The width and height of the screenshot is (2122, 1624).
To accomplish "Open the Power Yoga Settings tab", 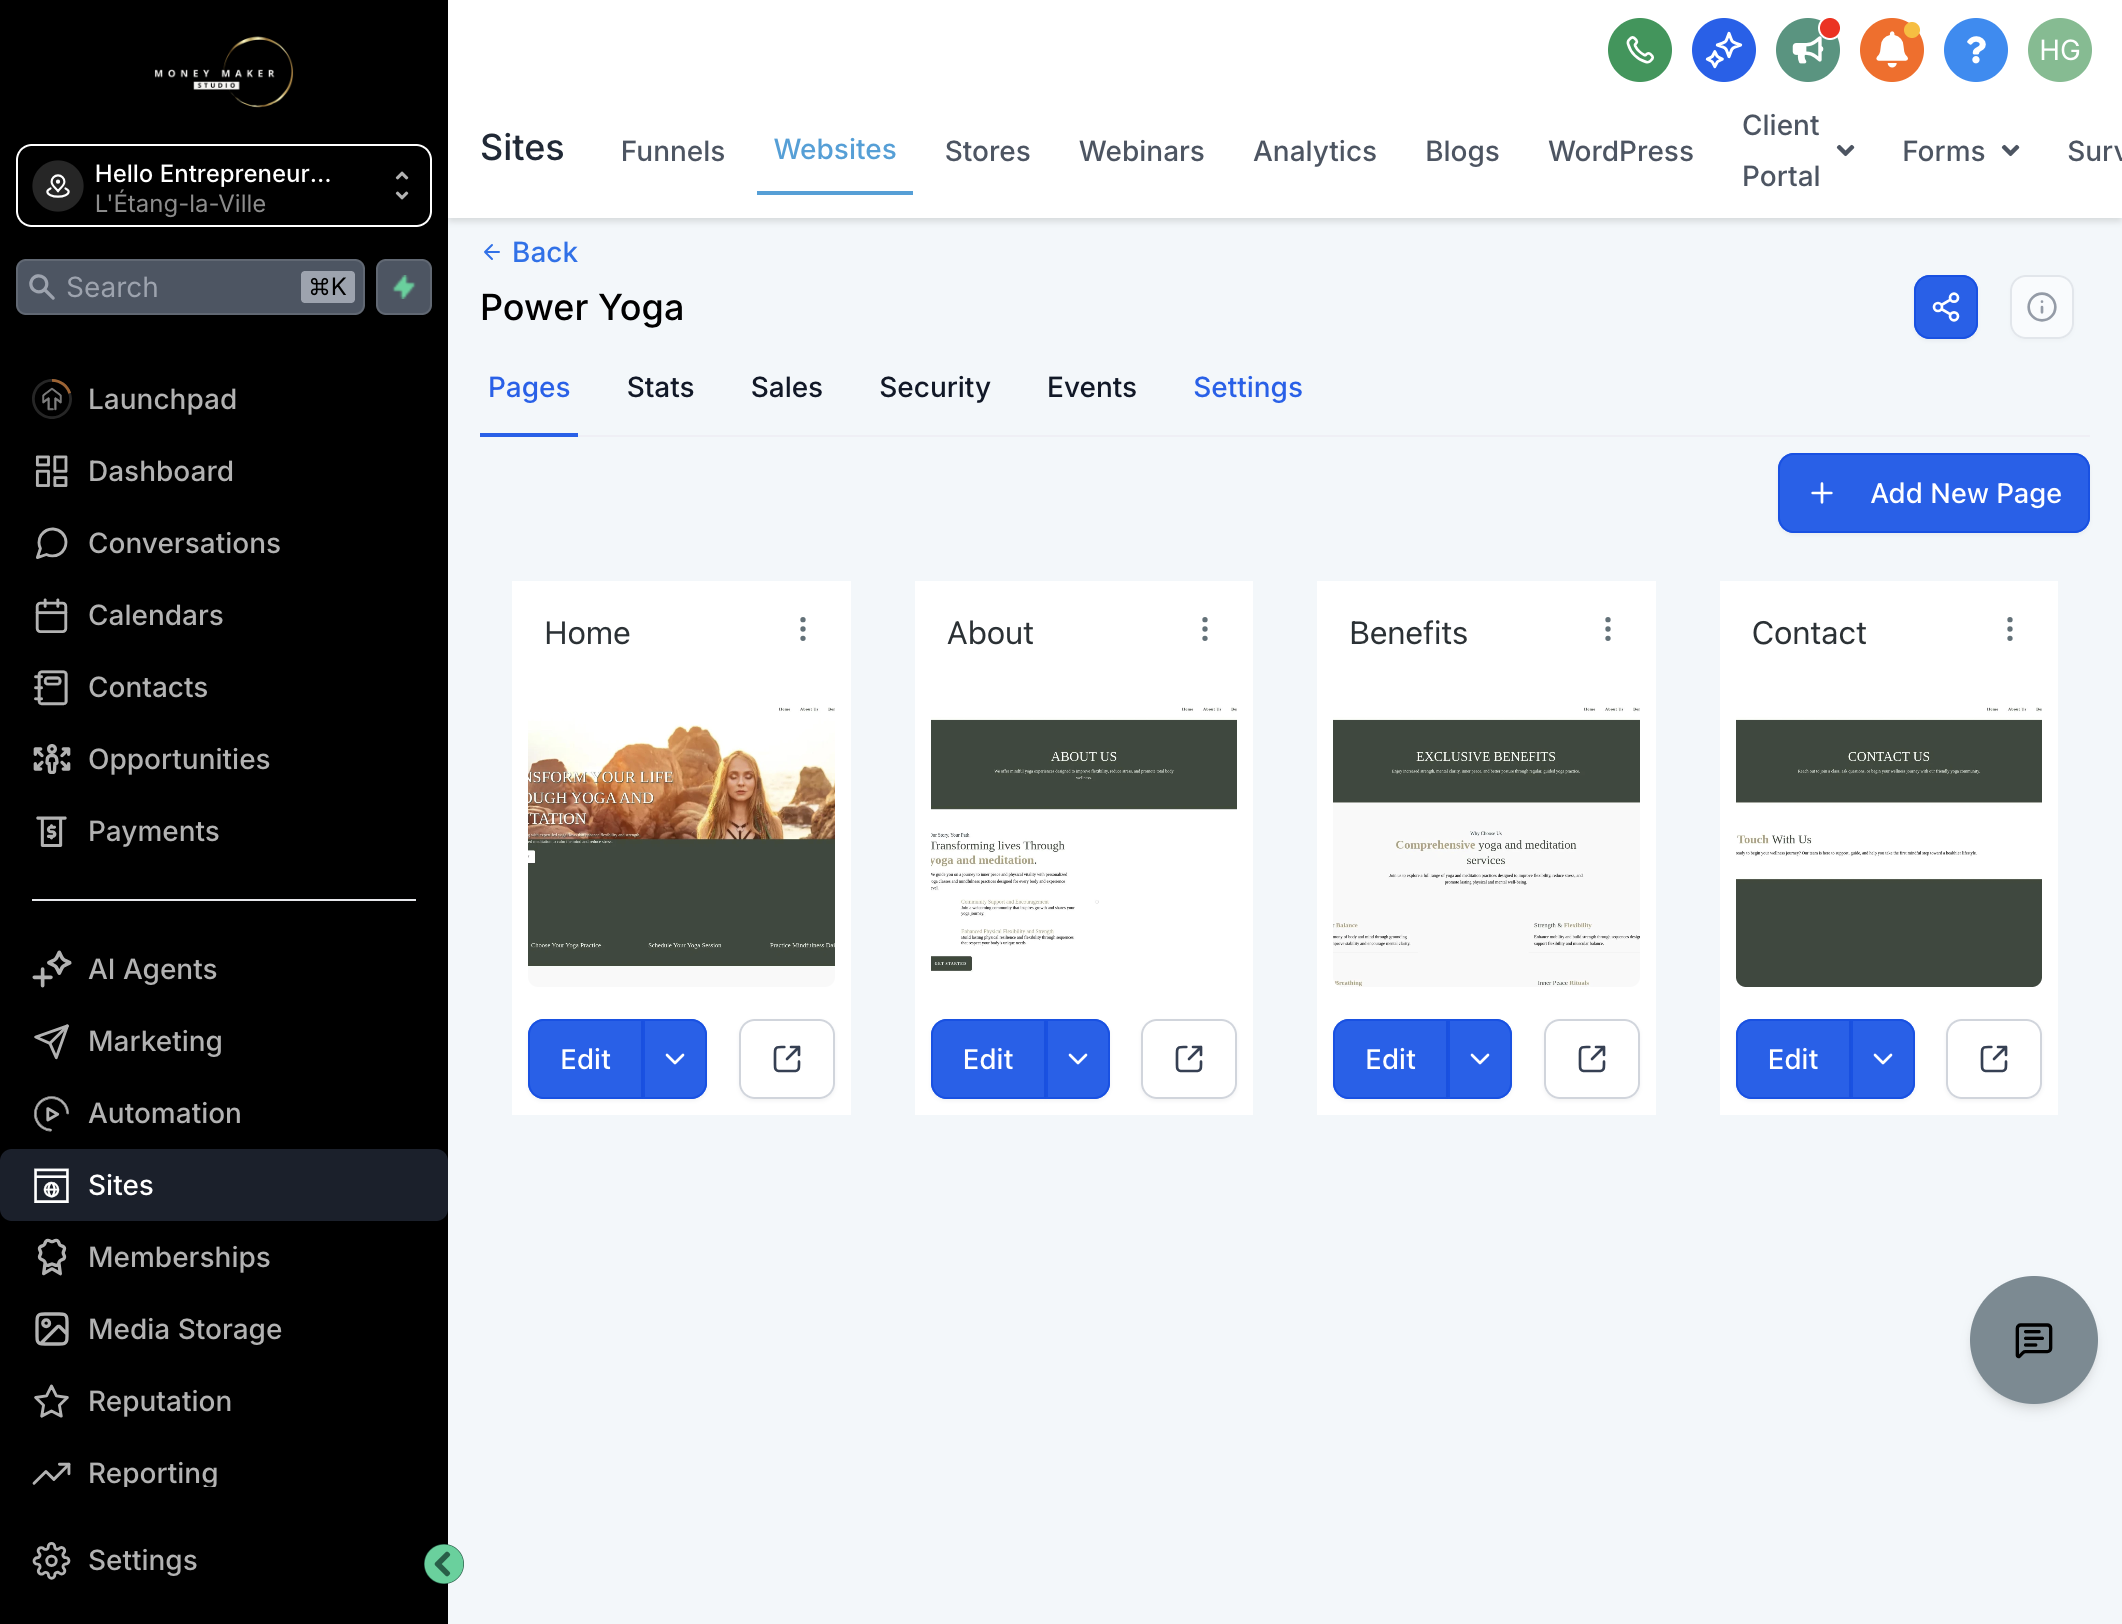I will [x=1247, y=387].
